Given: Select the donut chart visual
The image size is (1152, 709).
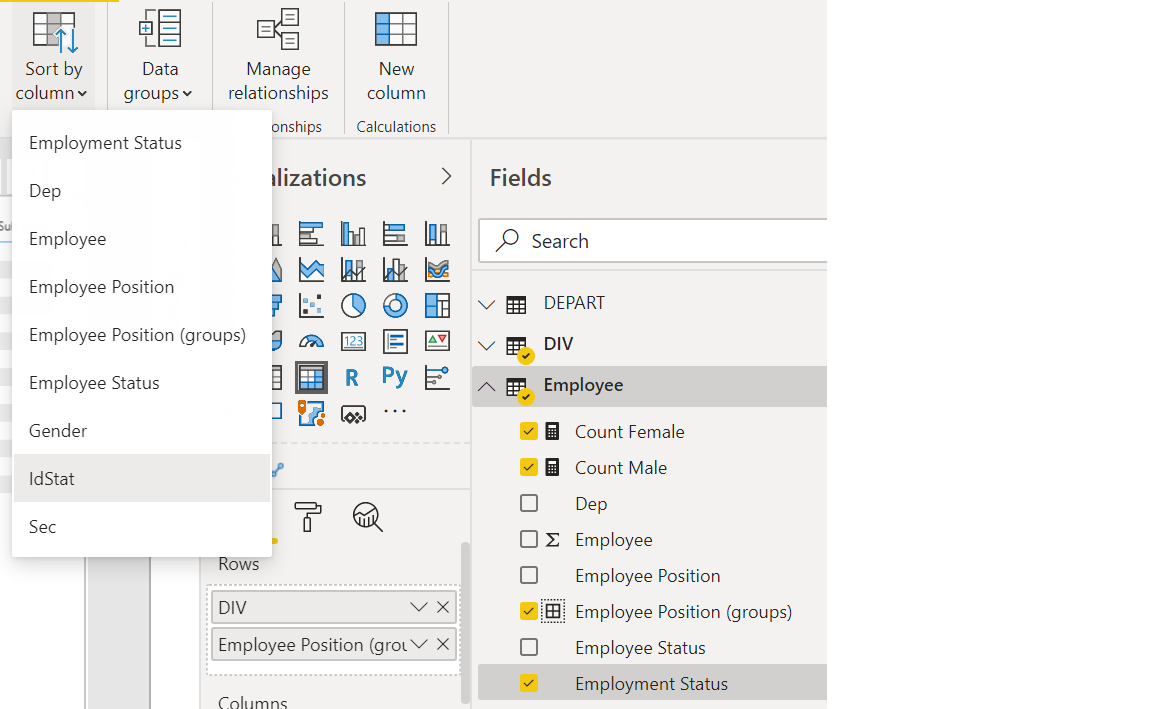Looking at the screenshot, I should 395,306.
